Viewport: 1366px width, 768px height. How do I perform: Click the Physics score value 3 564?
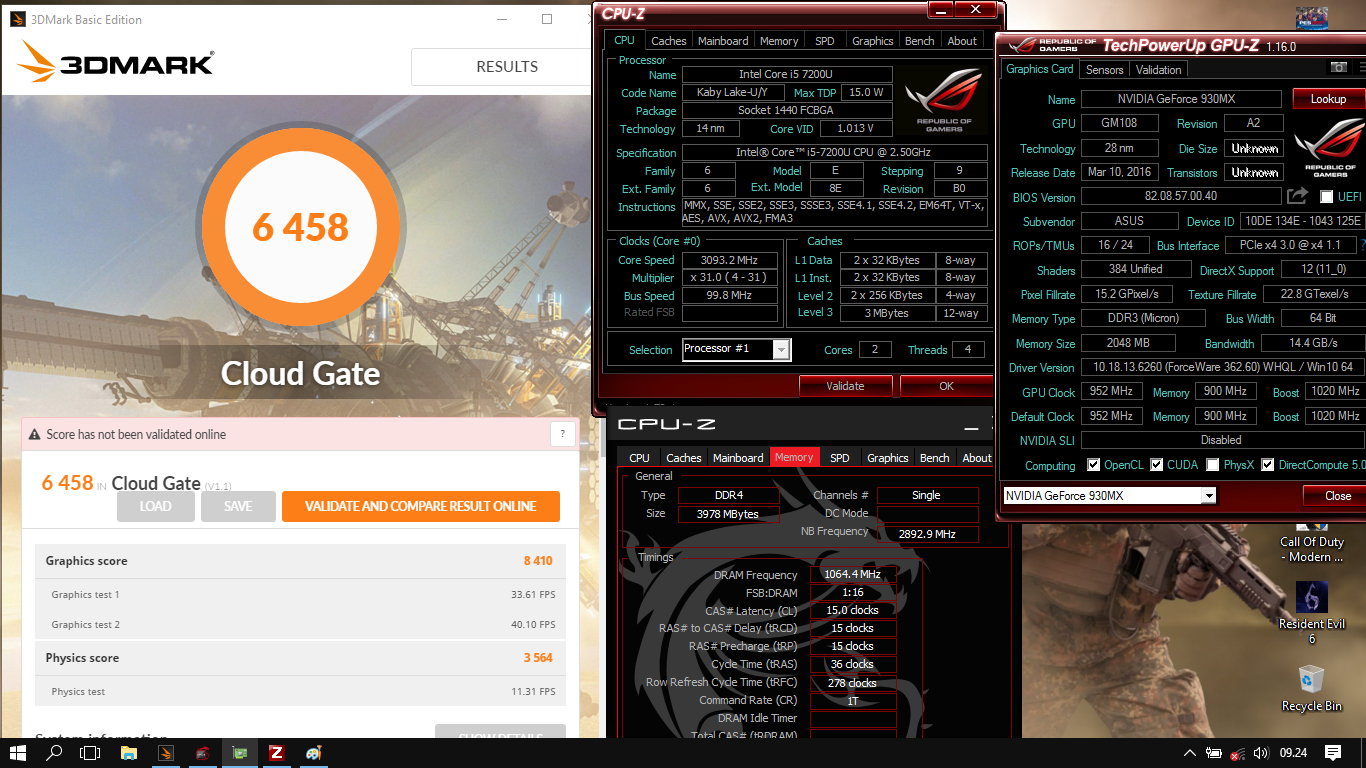538,658
